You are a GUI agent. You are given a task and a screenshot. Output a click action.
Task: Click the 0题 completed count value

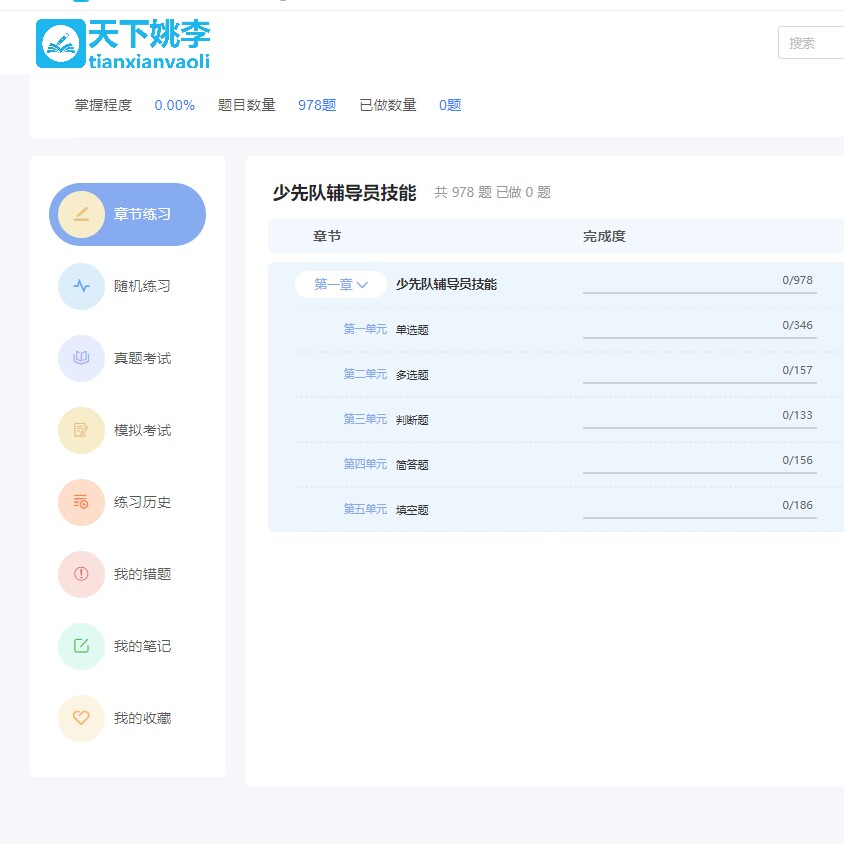[450, 105]
